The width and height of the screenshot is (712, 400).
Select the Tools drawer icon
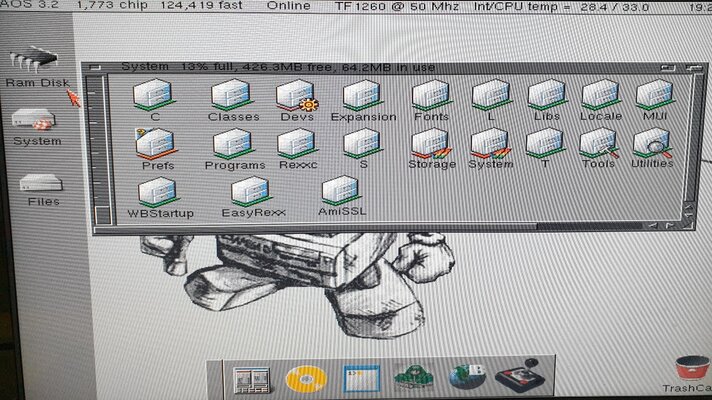(x=598, y=144)
